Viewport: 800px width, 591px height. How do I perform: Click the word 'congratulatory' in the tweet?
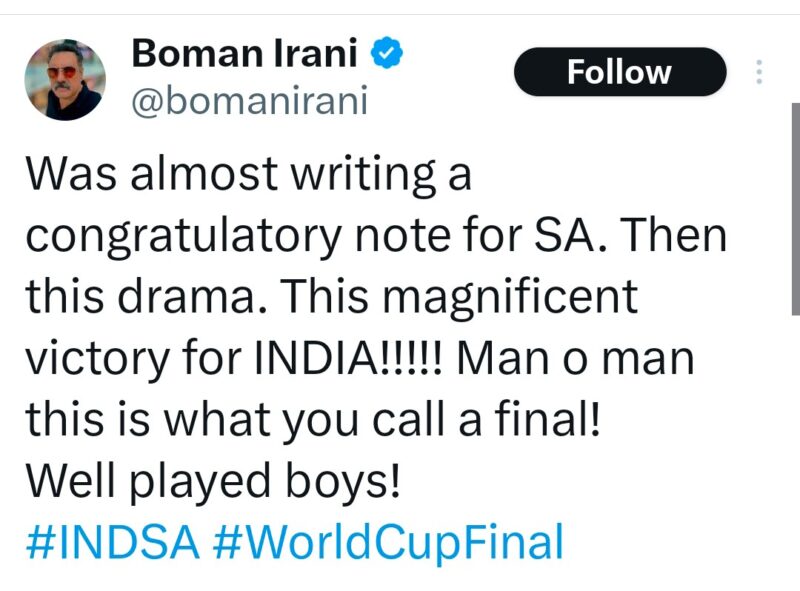click(184, 237)
